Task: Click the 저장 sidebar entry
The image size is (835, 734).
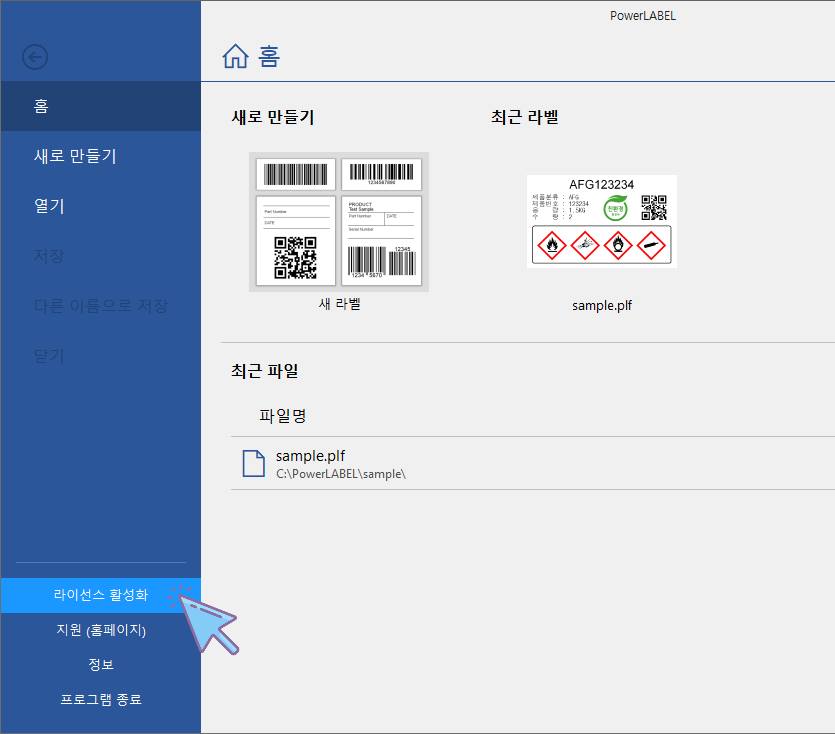Action: [x=100, y=256]
